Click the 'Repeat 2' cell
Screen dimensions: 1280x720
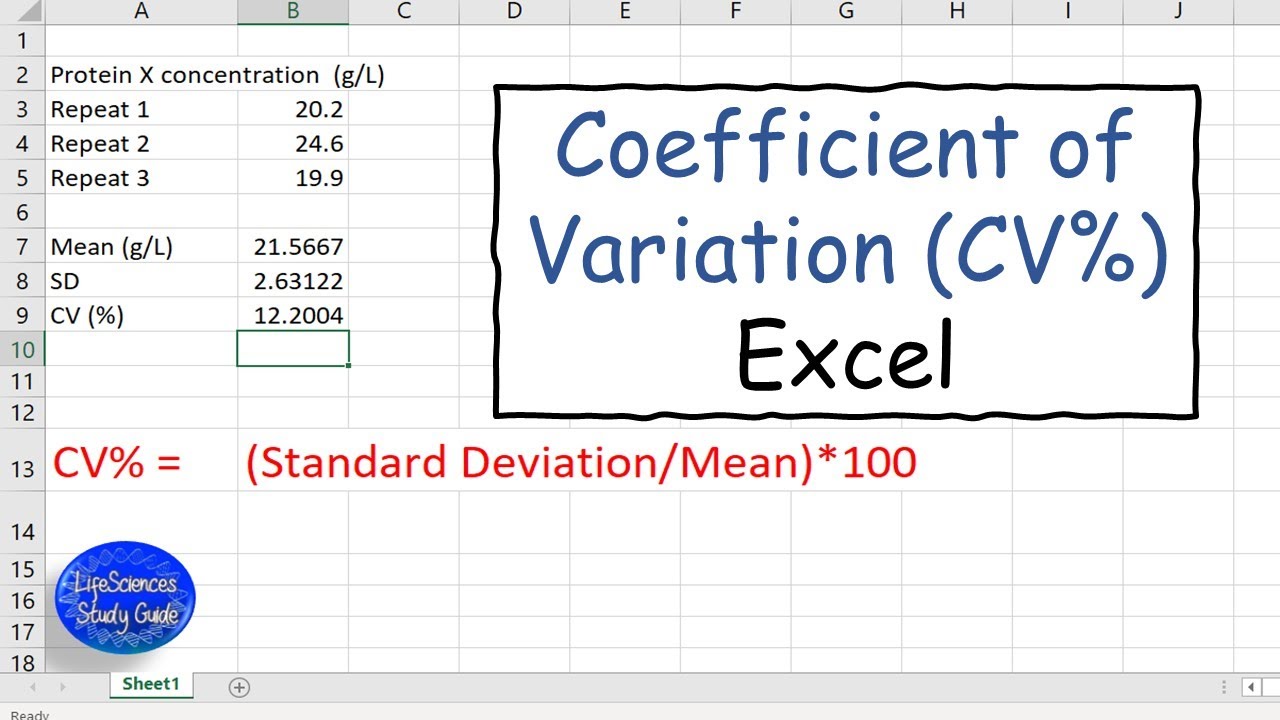(x=141, y=143)
